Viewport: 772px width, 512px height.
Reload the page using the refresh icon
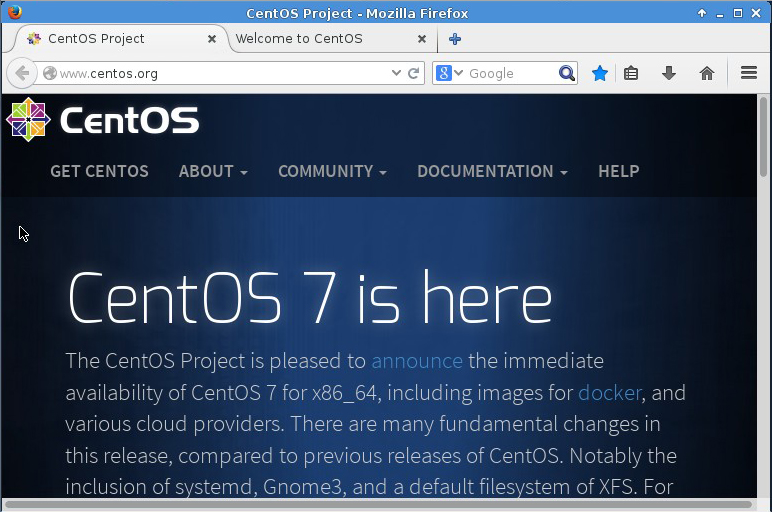click(414, 73)
